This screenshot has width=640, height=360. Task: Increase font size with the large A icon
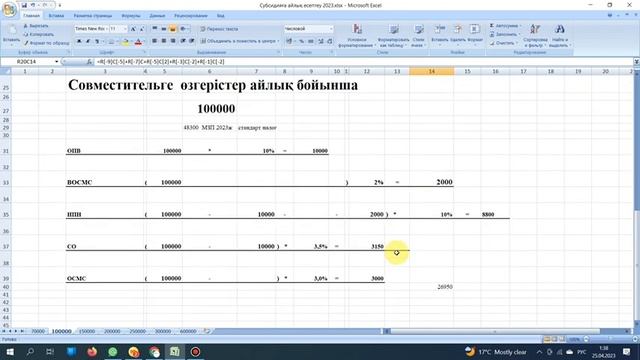coord(133,29)
